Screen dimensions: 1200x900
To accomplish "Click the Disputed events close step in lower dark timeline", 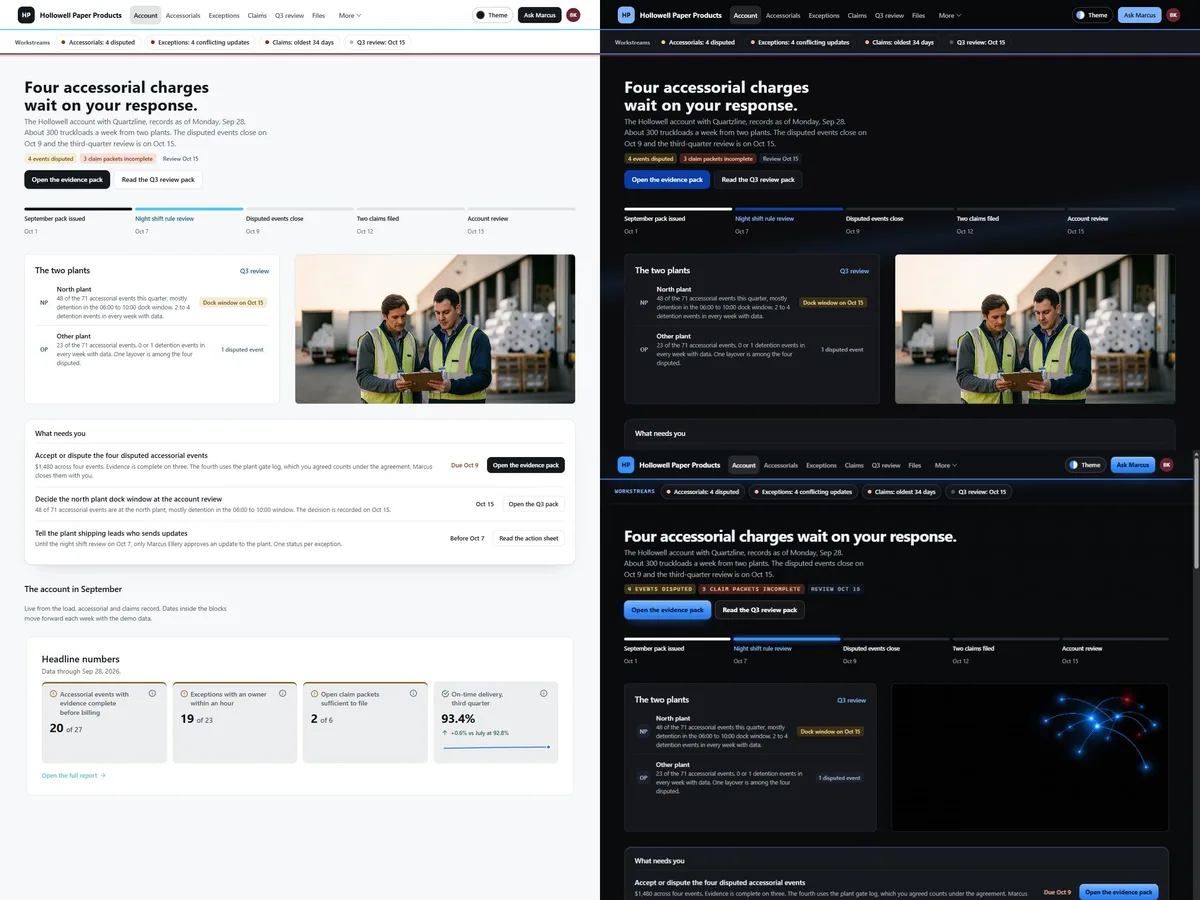I will tap(896, 650).
